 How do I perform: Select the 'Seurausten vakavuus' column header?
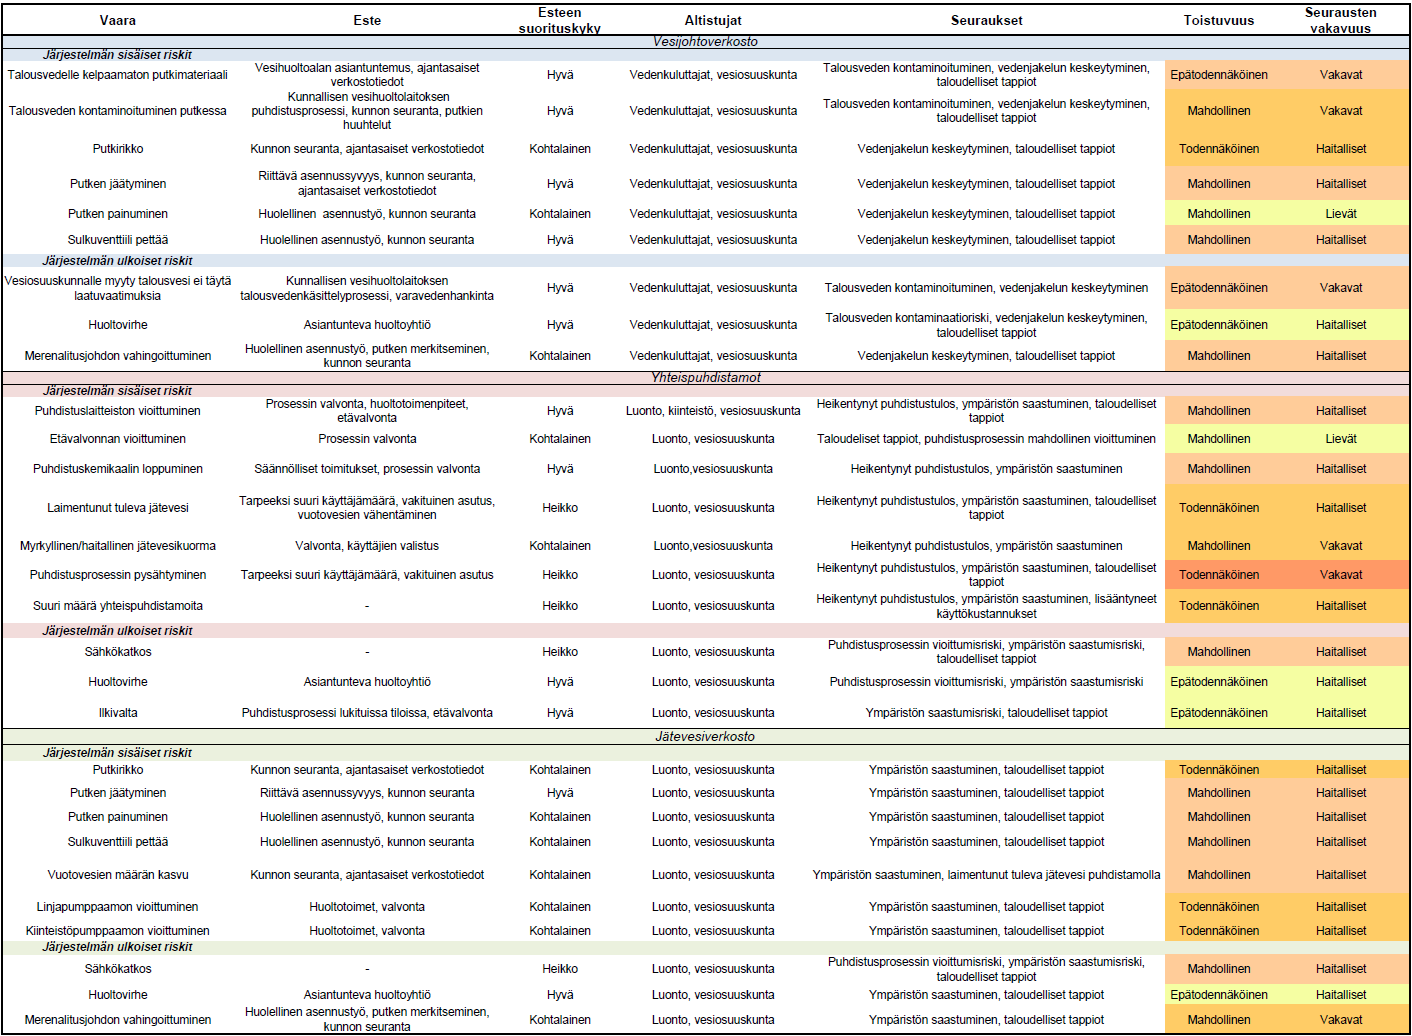click(1341, 20)
